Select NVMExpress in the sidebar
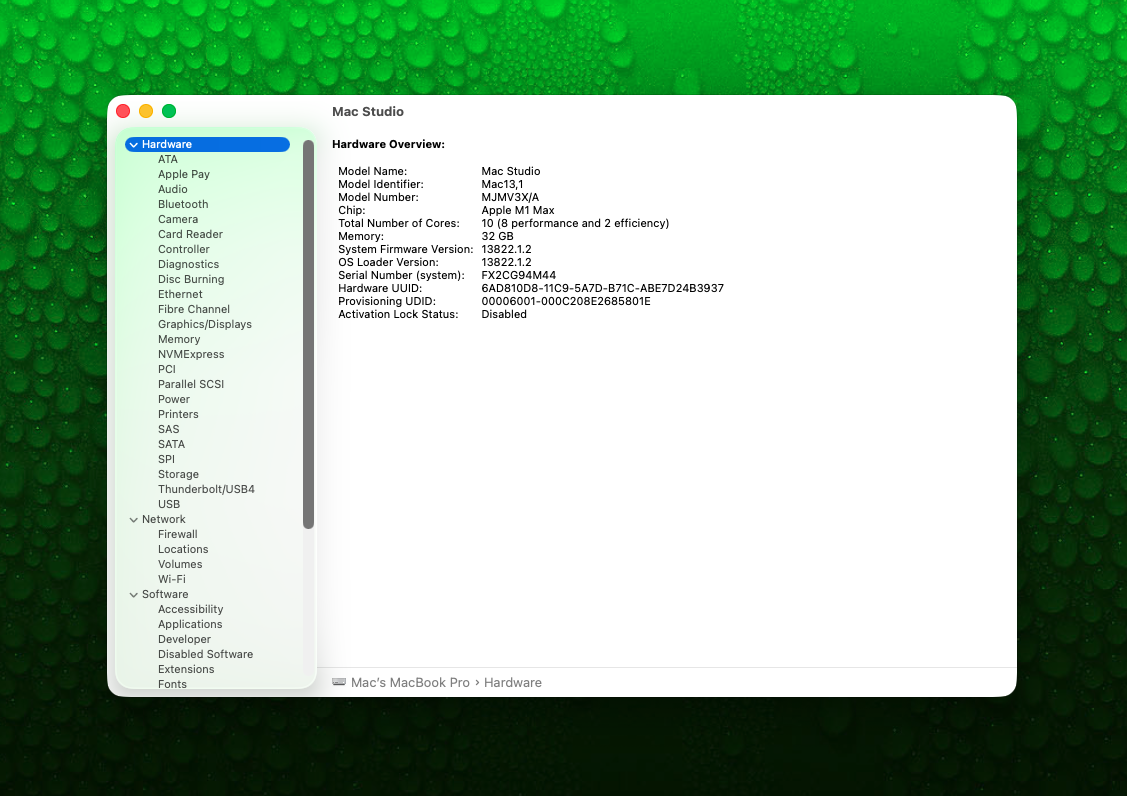Image resolution: width=1127 pixels, height=796 pixels. tap(191, 354)
